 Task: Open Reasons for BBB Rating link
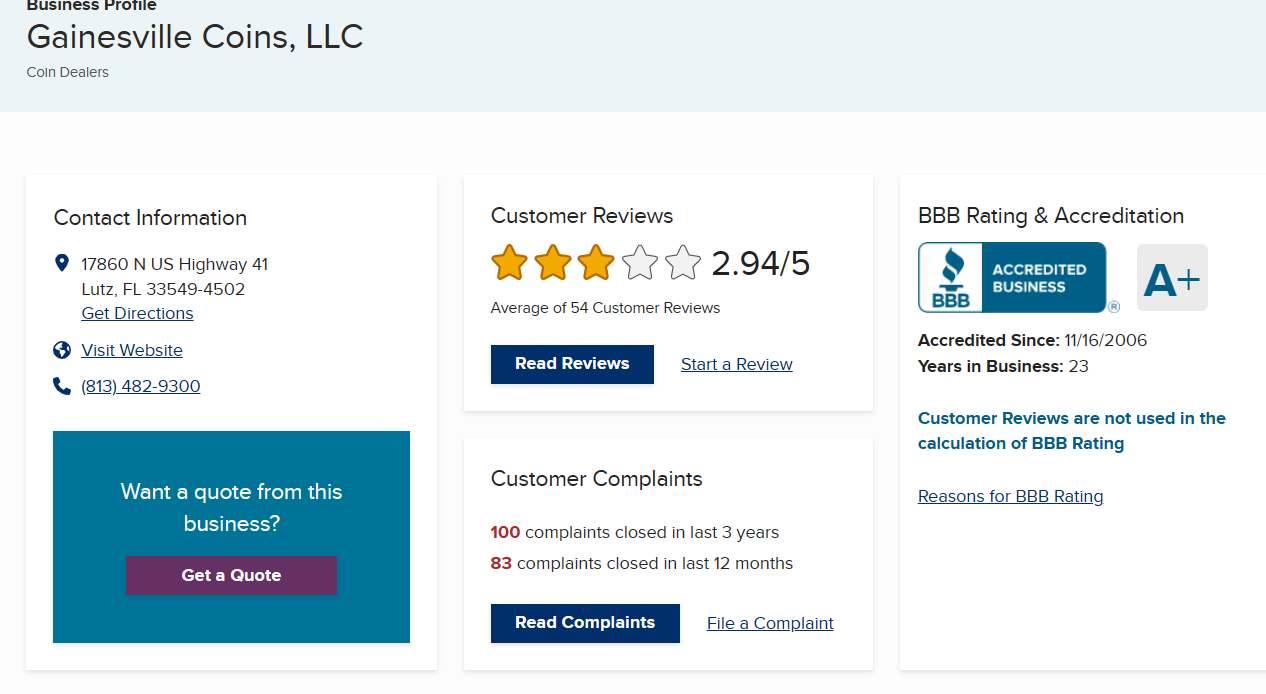pyautogui.click(x=1010, y=496)
